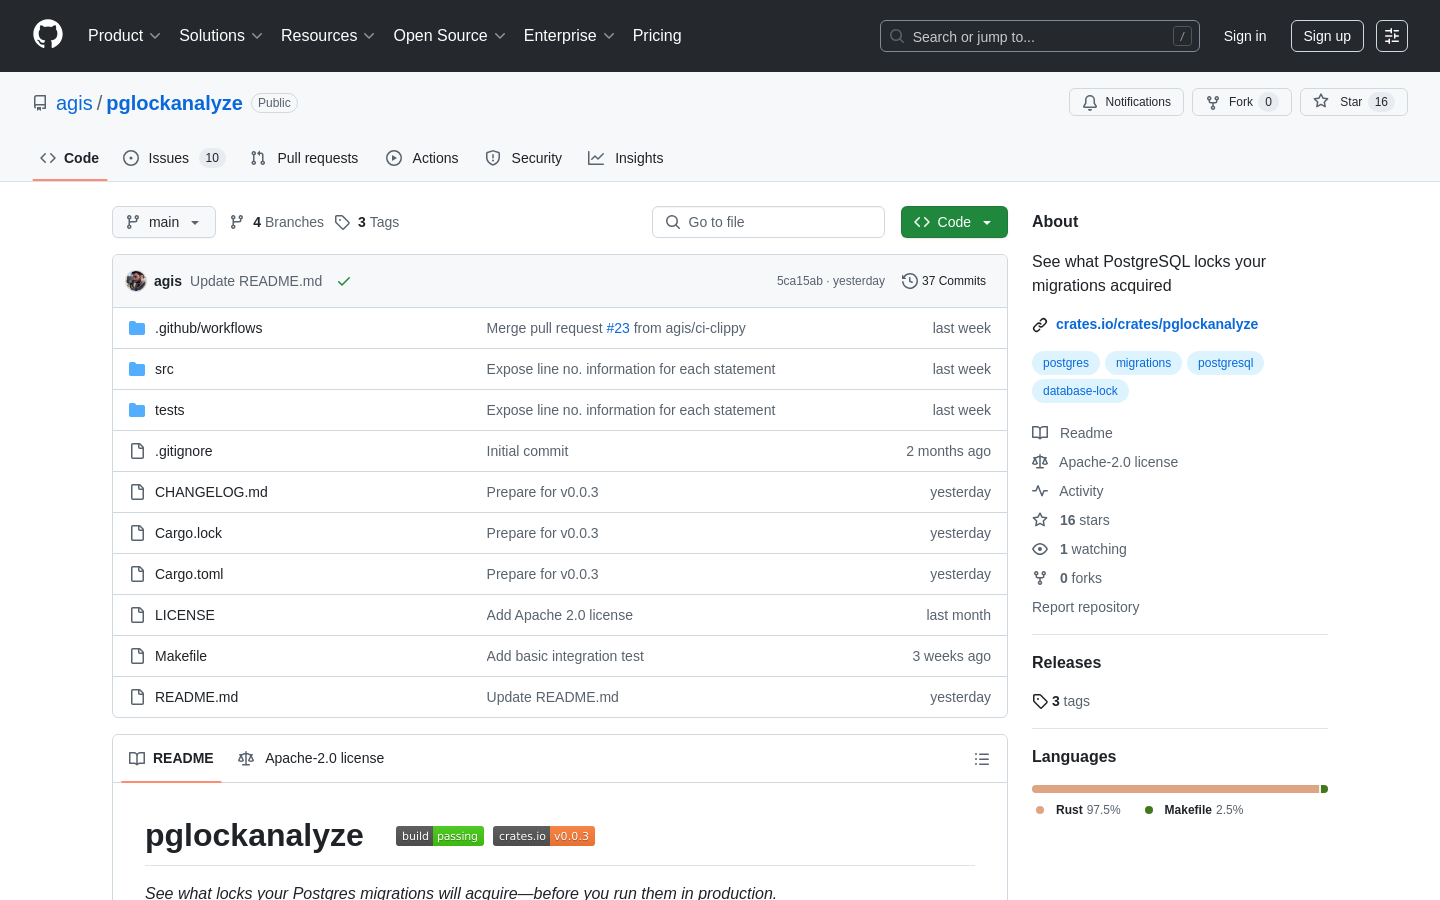
Task: View the 4 Branches link
Action: [277, 222]
